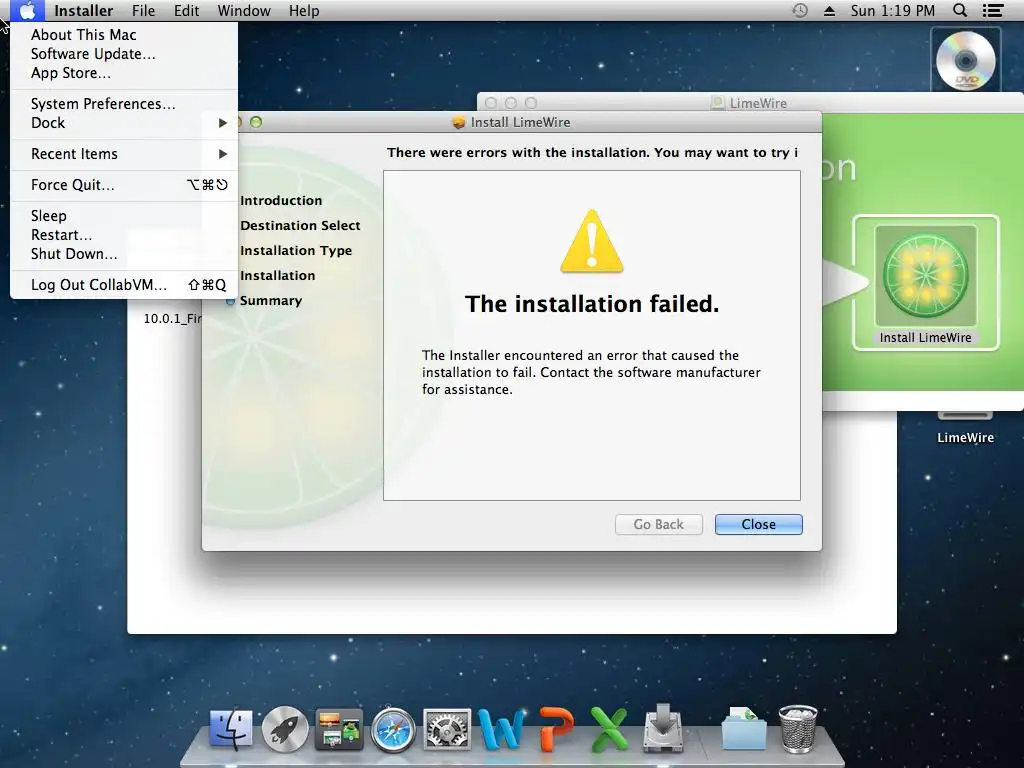Launch Safari from the Dock
The height and width of the screenshot is (768, 1024).
click(x=392, y=729)
